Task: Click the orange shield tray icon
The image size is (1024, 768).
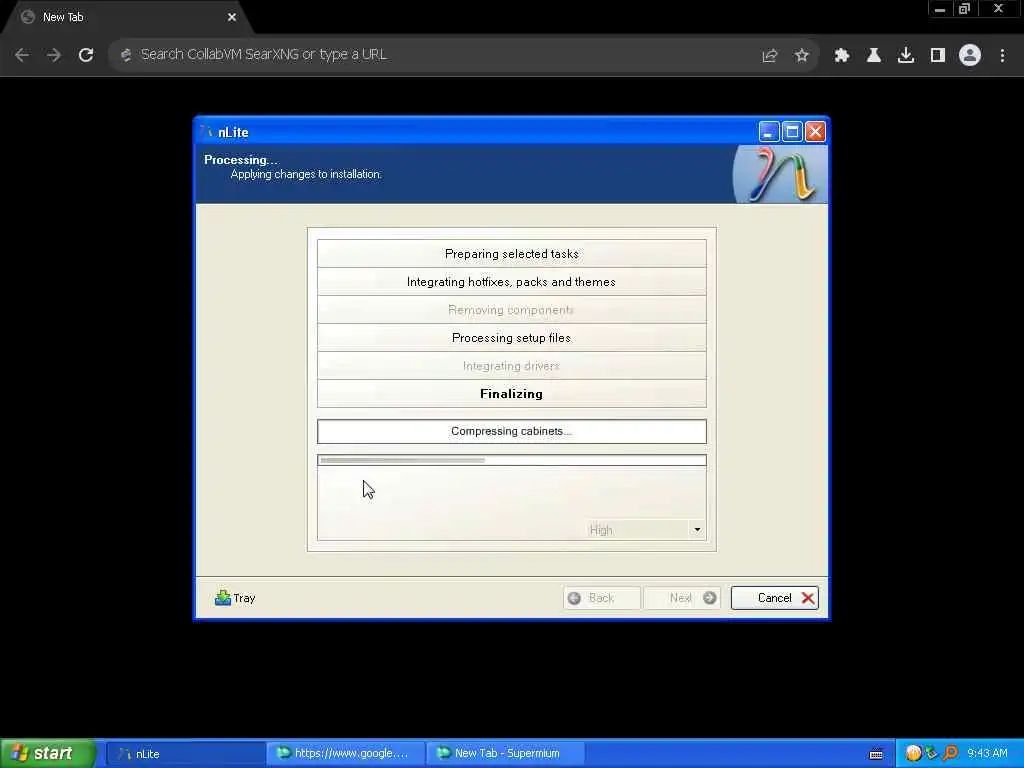Action: click(x=913, y=753)
